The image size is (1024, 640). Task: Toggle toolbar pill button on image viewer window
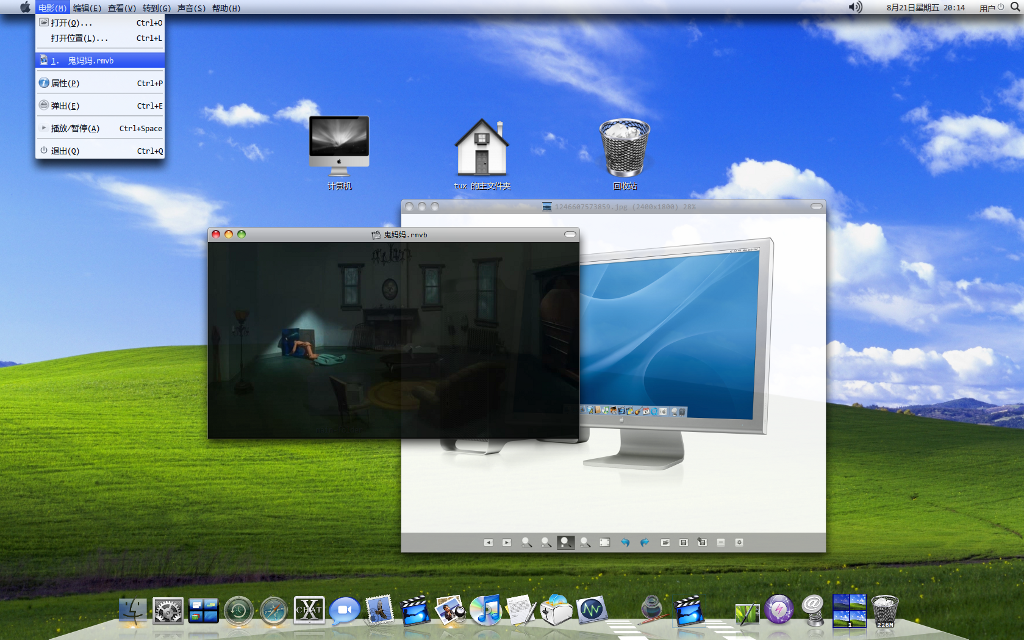pyautogui.click(x=816, y=206)
